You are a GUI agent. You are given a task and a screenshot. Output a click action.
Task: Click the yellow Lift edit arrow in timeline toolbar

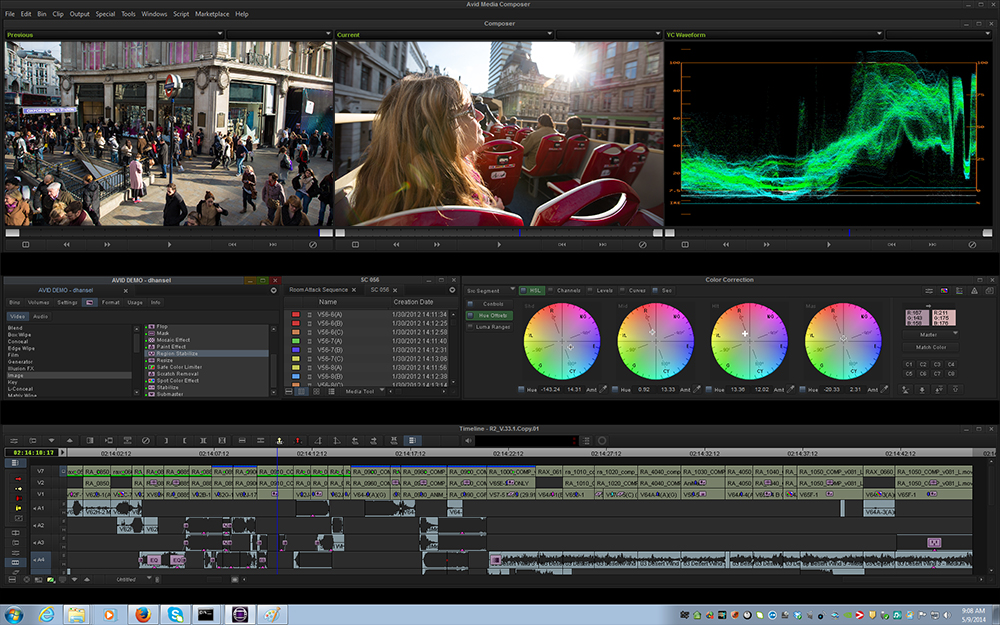279,440
